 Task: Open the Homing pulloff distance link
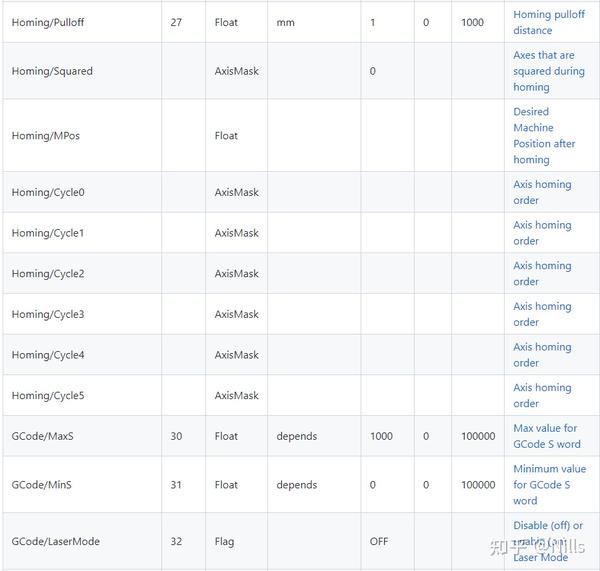pos(548,22)
